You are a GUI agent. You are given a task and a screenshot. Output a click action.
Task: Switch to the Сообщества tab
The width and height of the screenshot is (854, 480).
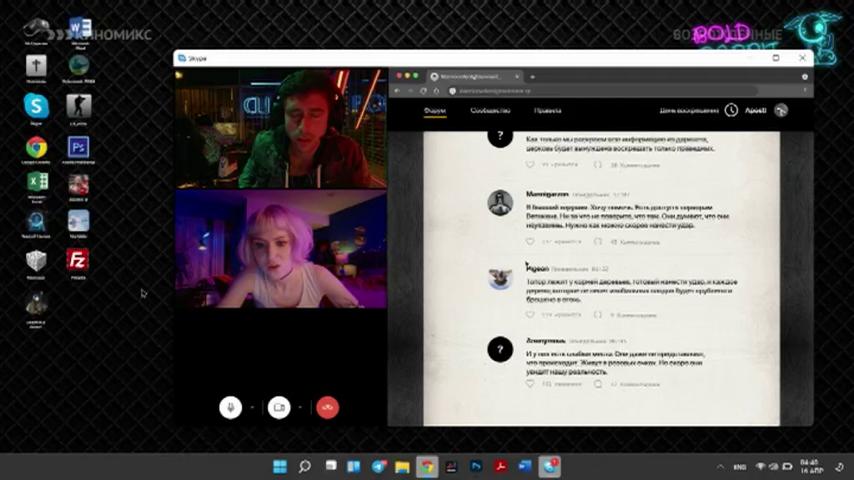pos(490,111)
